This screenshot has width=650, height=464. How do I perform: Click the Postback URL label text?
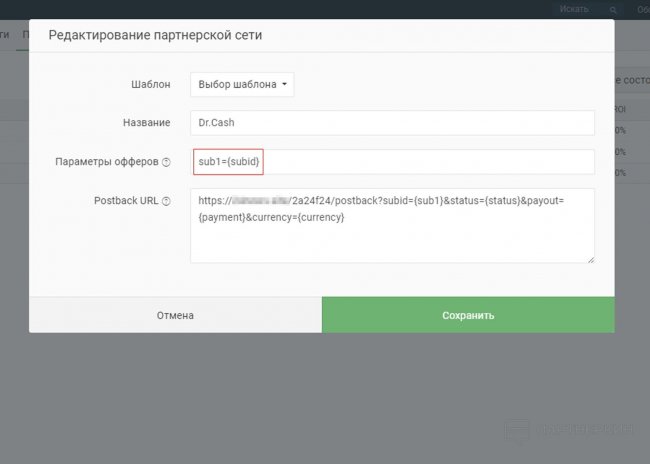pos(128,201)
